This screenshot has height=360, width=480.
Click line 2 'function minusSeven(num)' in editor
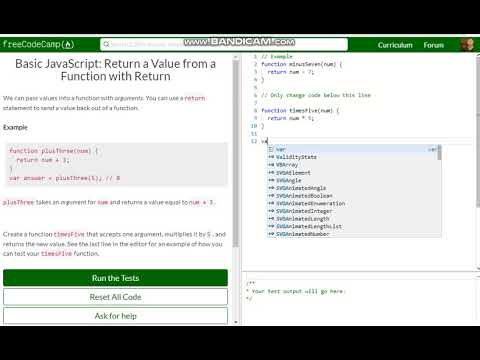[301, 64]
